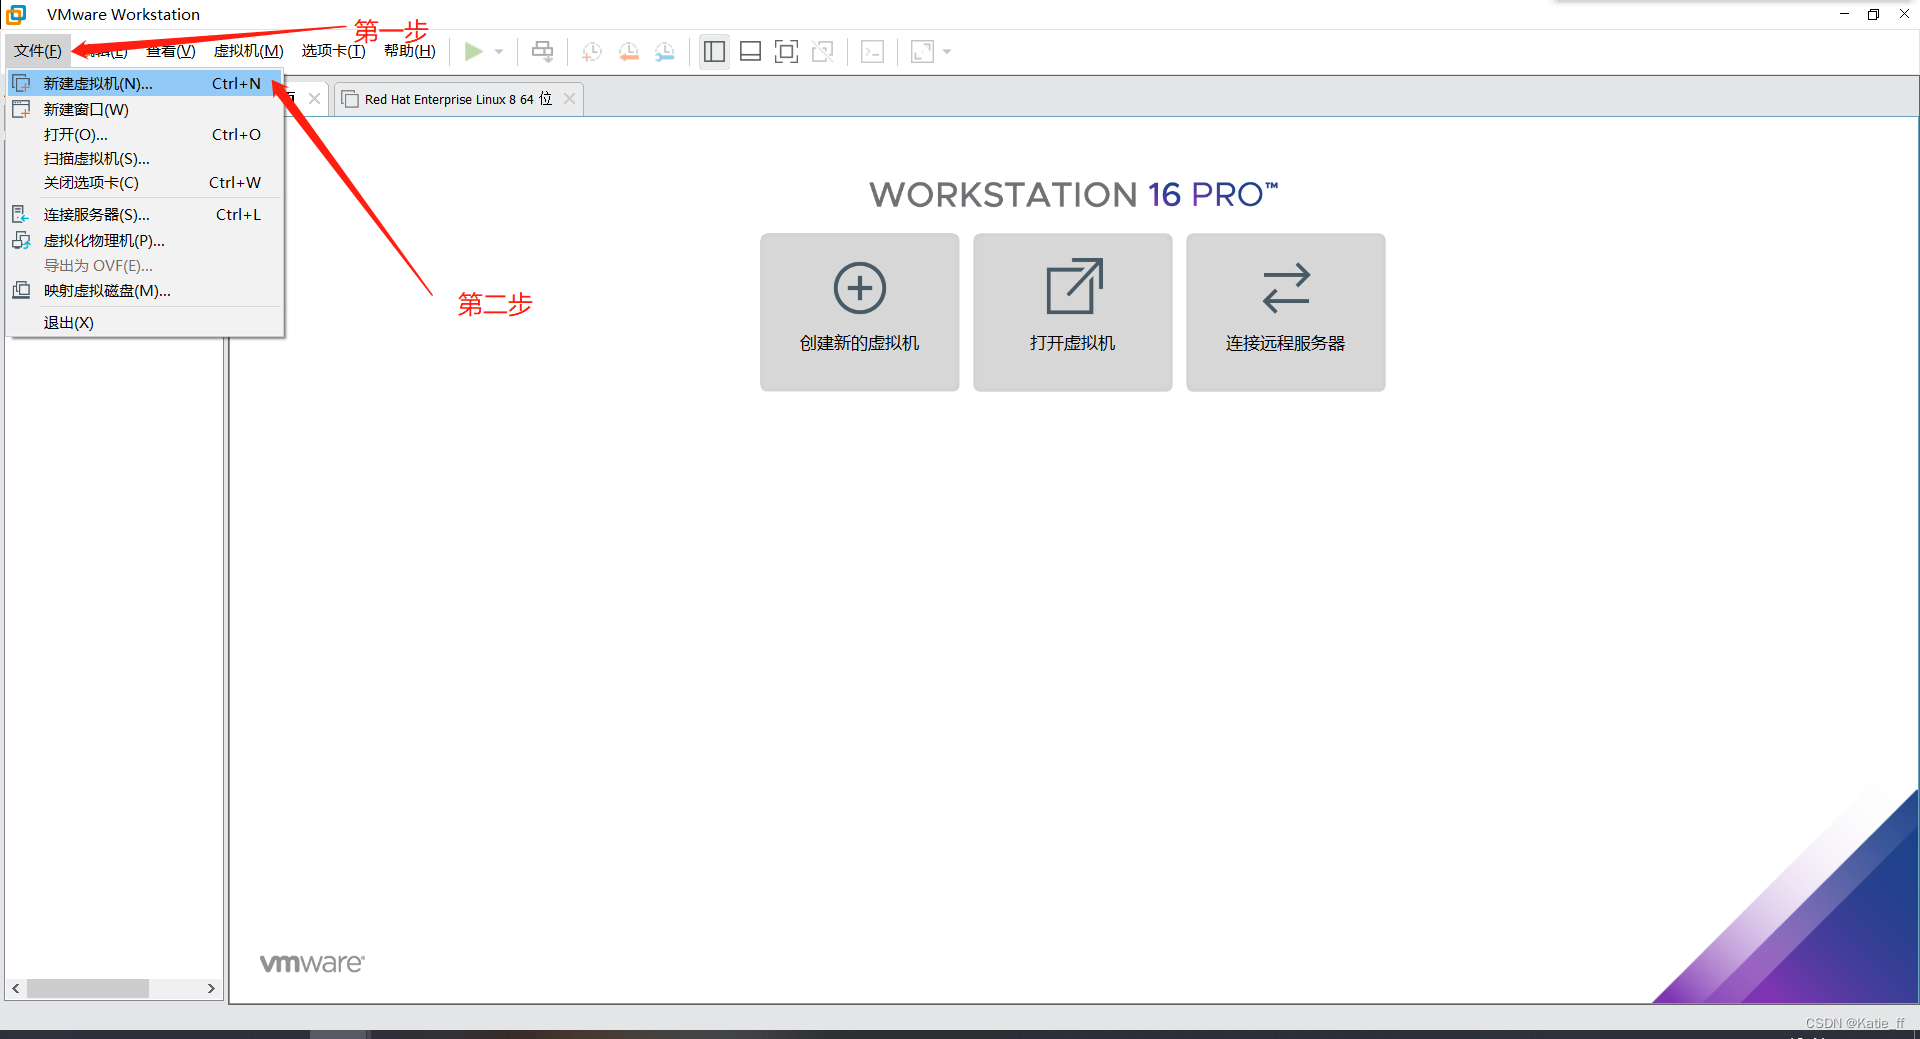
Task: Click the VMware Workstation title bar icon
Action: 16,14
